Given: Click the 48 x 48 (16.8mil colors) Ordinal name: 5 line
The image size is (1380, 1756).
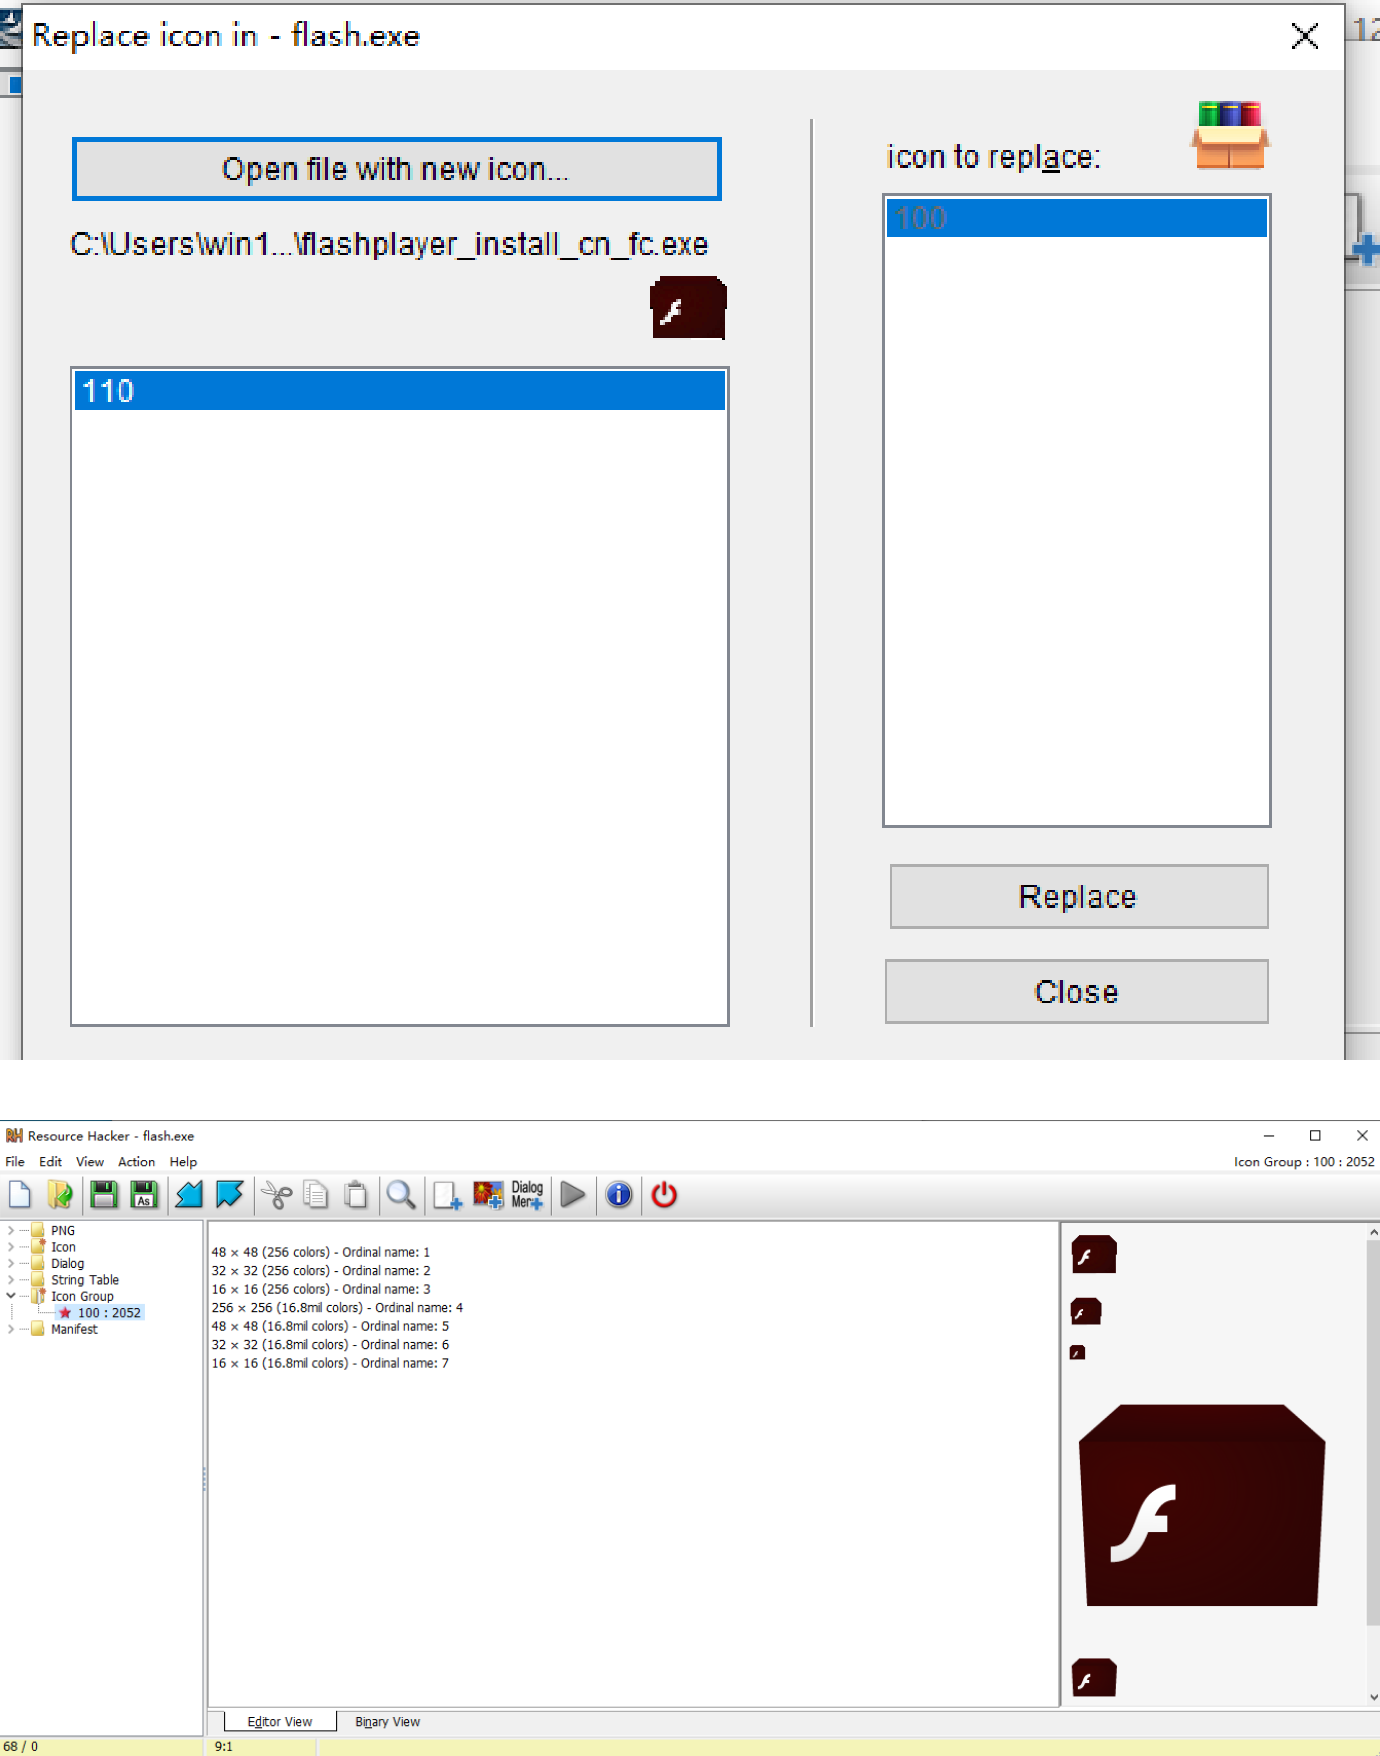Looking at the screenshot, I should pyautogui.click(x=330, y=1326).
